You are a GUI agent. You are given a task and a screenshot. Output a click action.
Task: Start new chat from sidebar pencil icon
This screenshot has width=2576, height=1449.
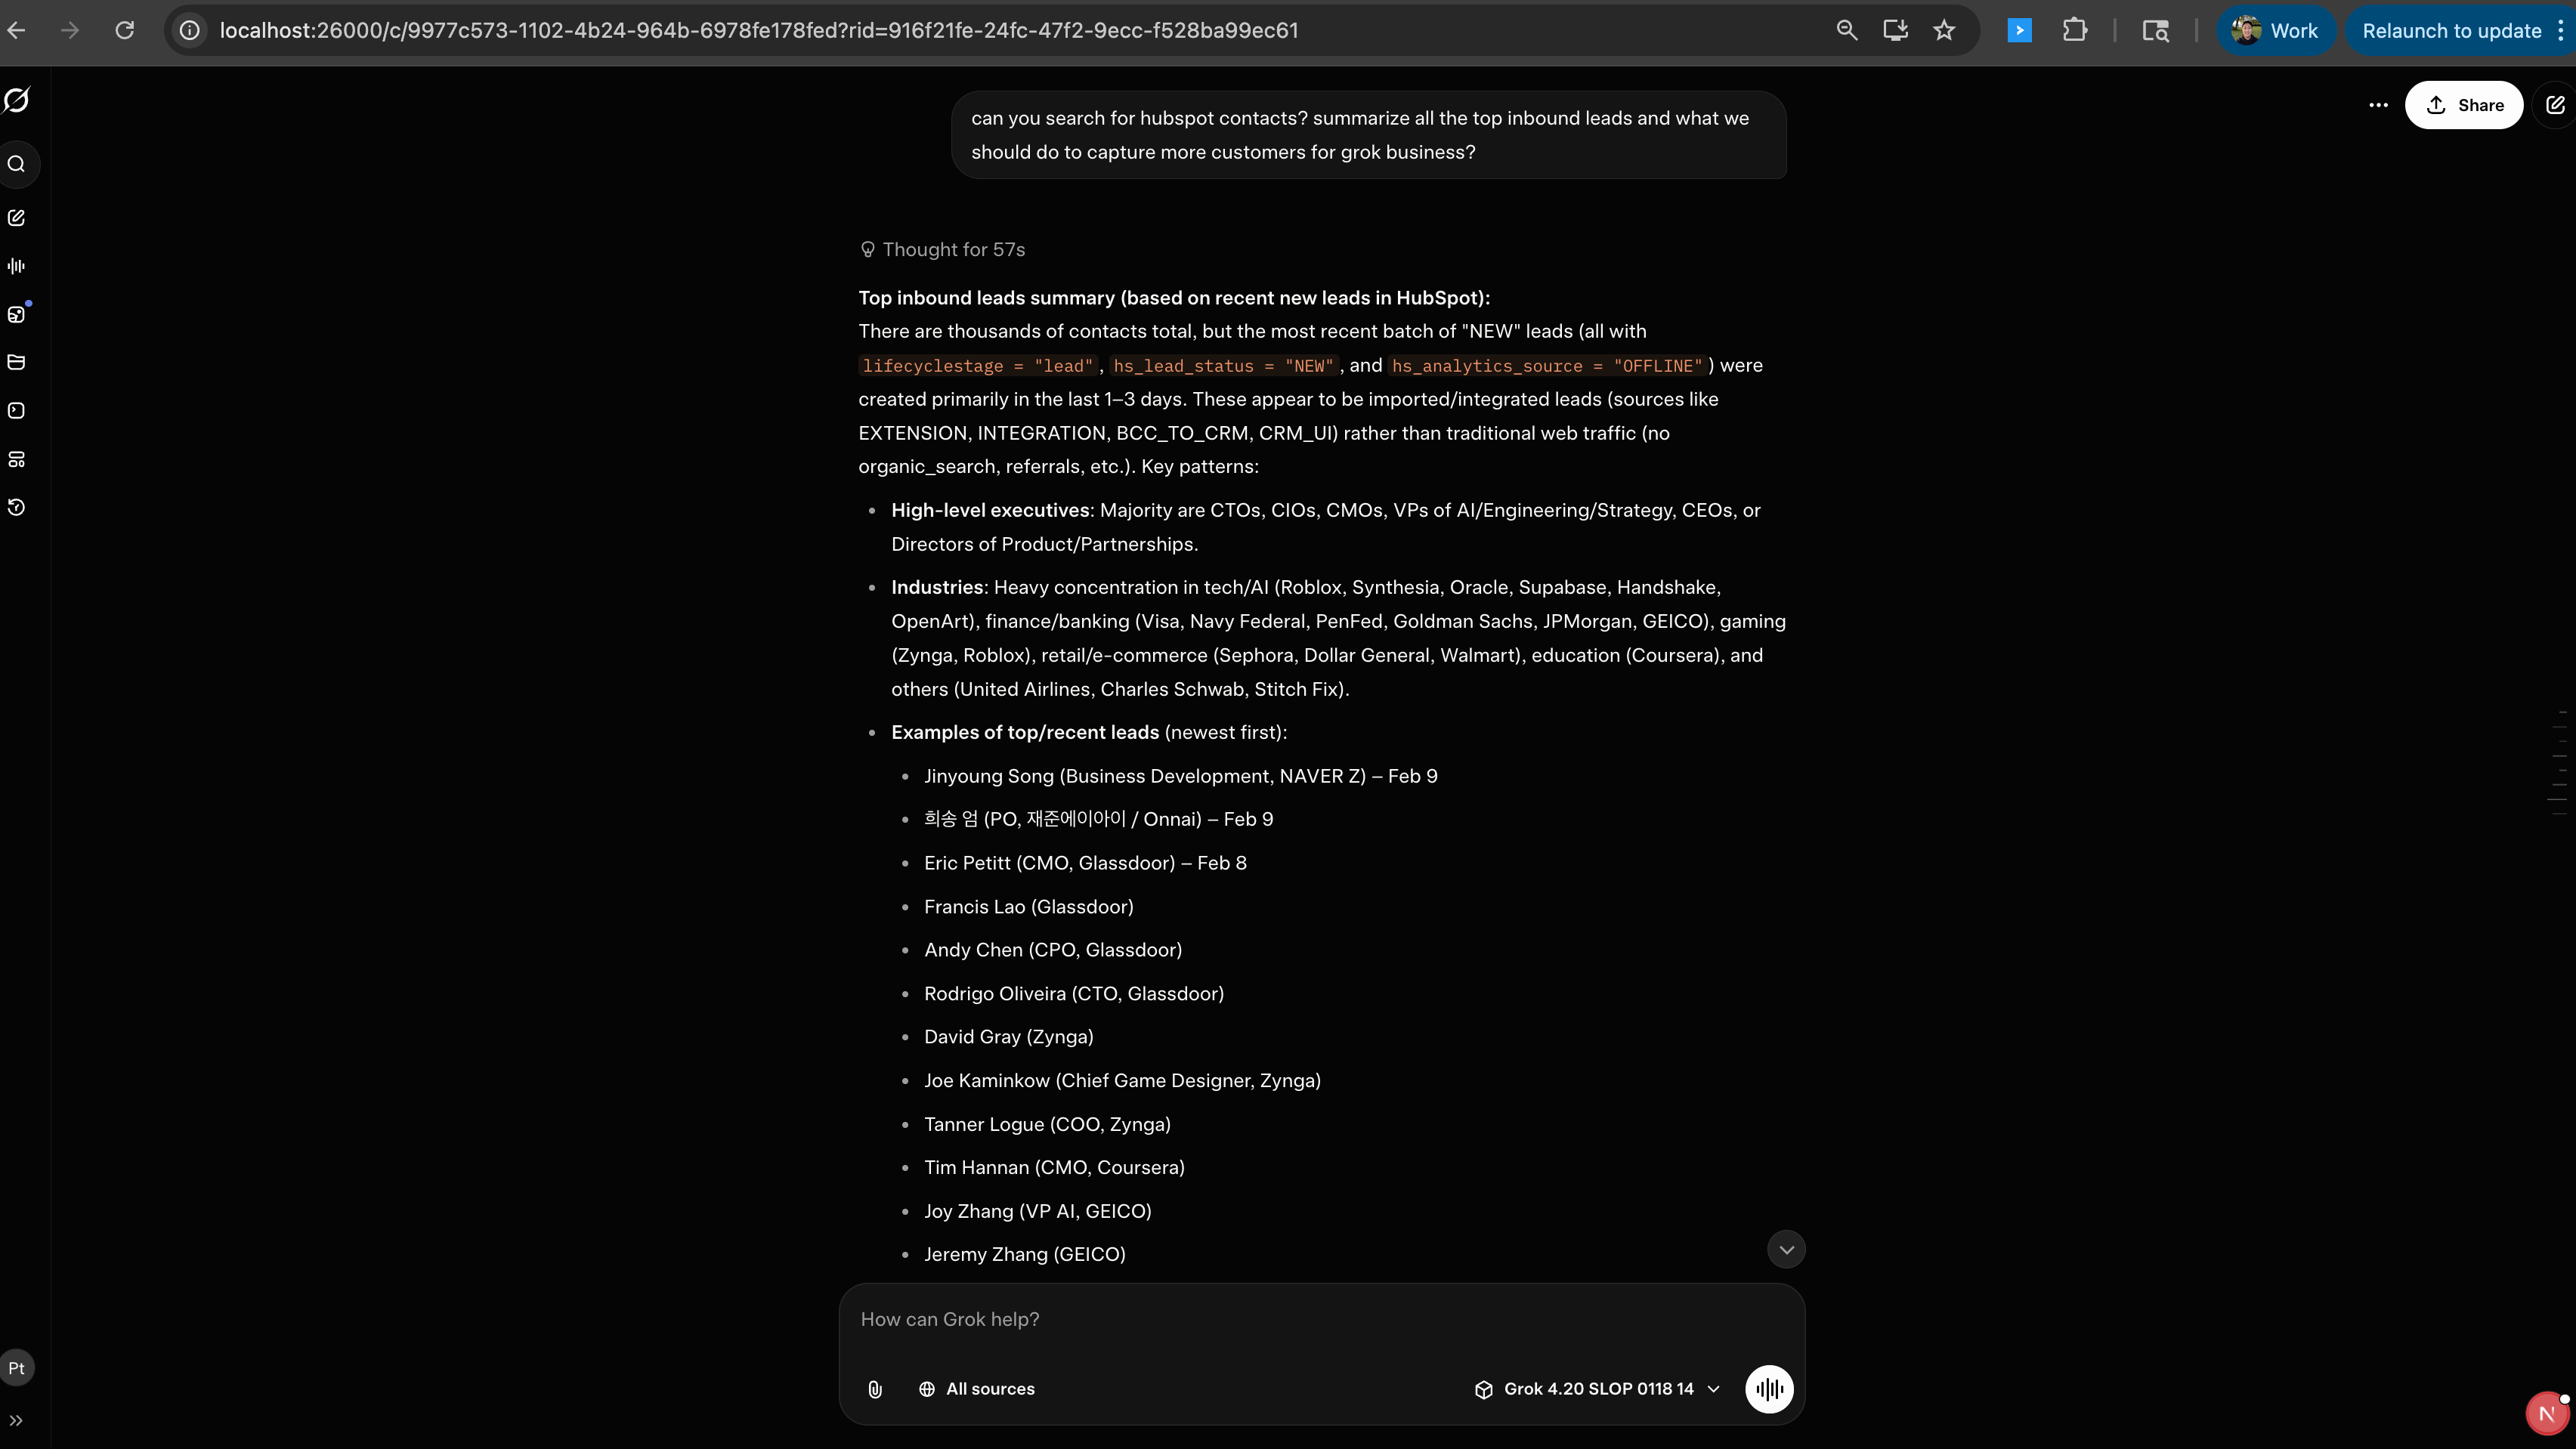(17, 218)
